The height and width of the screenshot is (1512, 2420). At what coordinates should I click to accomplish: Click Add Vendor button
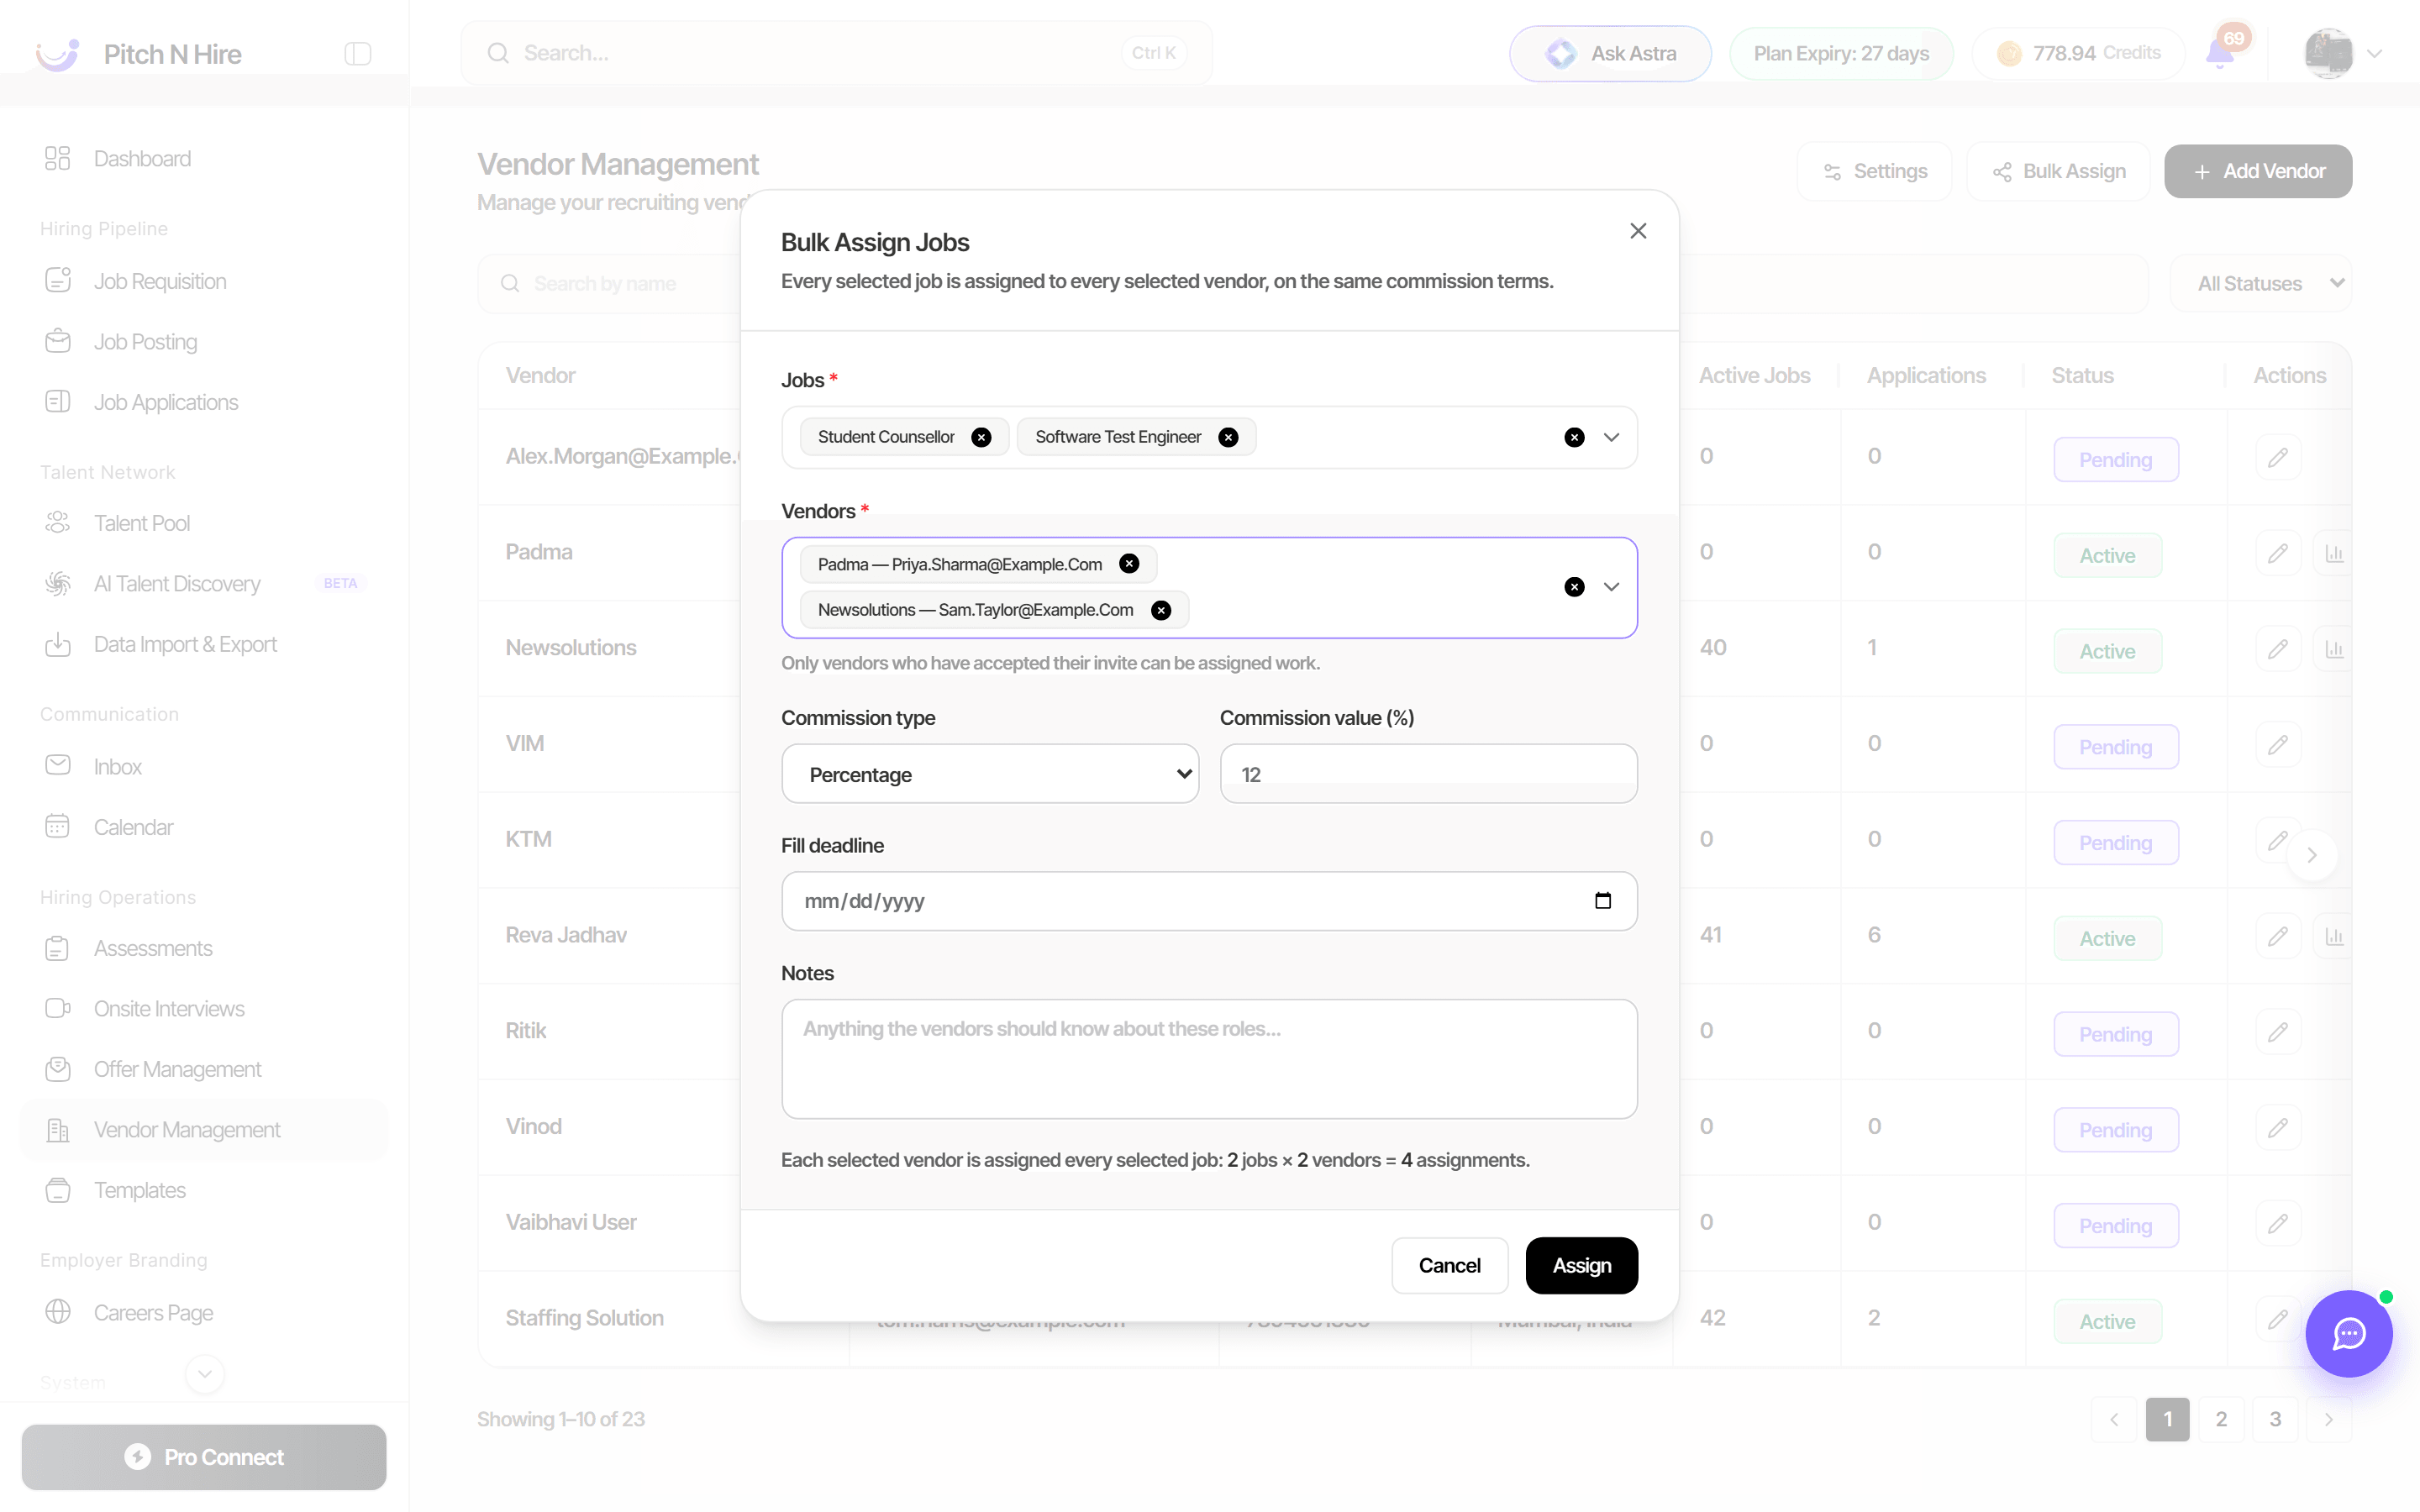[x=2258, y=171]
